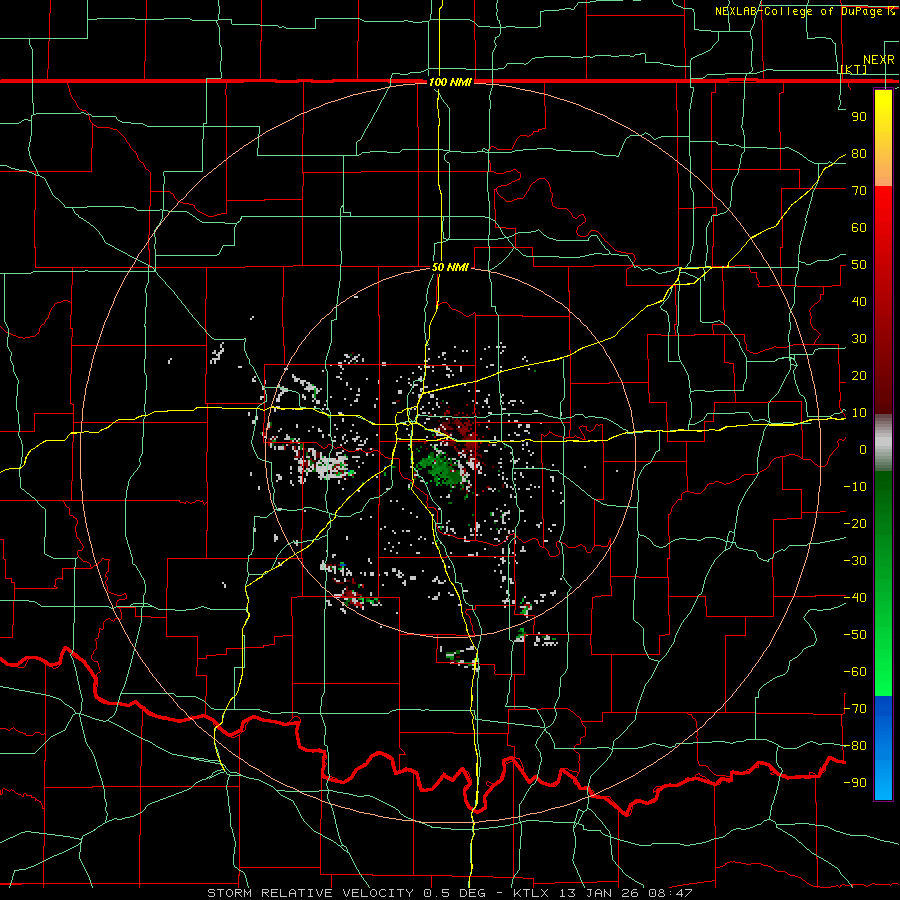This screenshot has width=900, height=900.
Task: Select the "-70" scale value
Action: [x=855, y=709]
